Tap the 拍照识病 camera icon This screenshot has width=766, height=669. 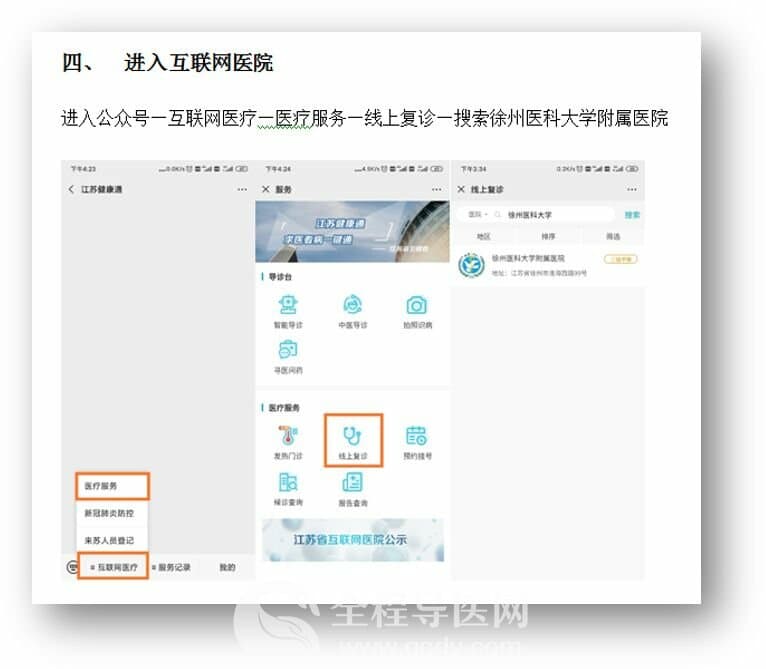(416, 307)
